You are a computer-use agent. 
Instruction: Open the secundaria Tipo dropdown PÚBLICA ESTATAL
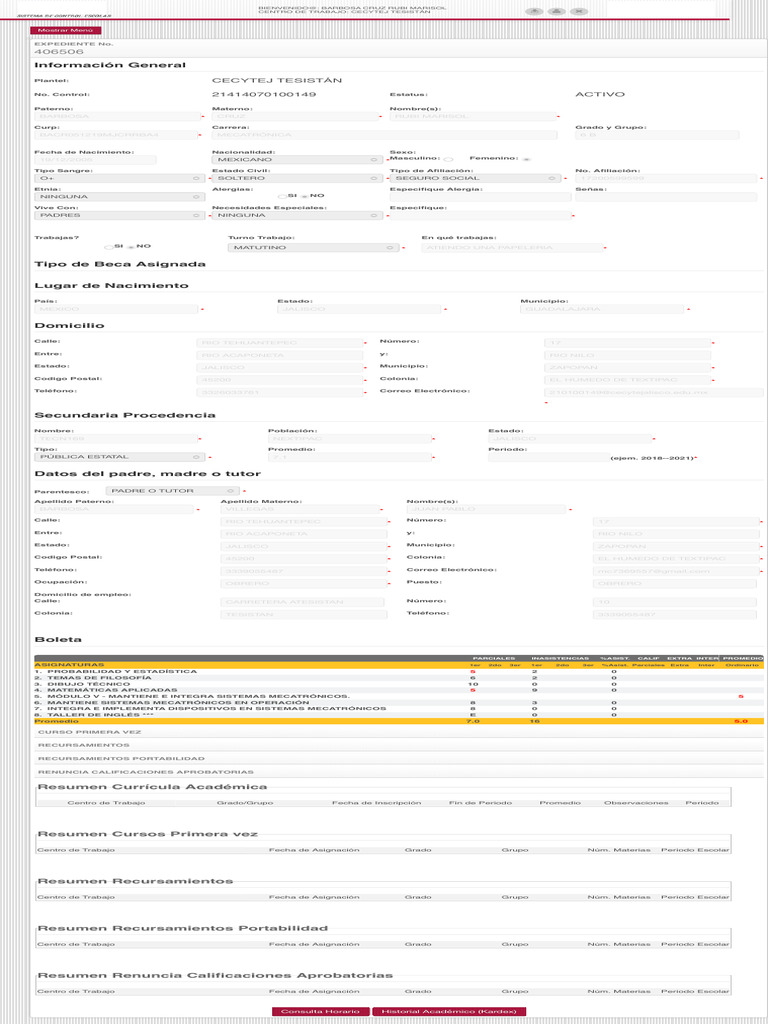120,457
